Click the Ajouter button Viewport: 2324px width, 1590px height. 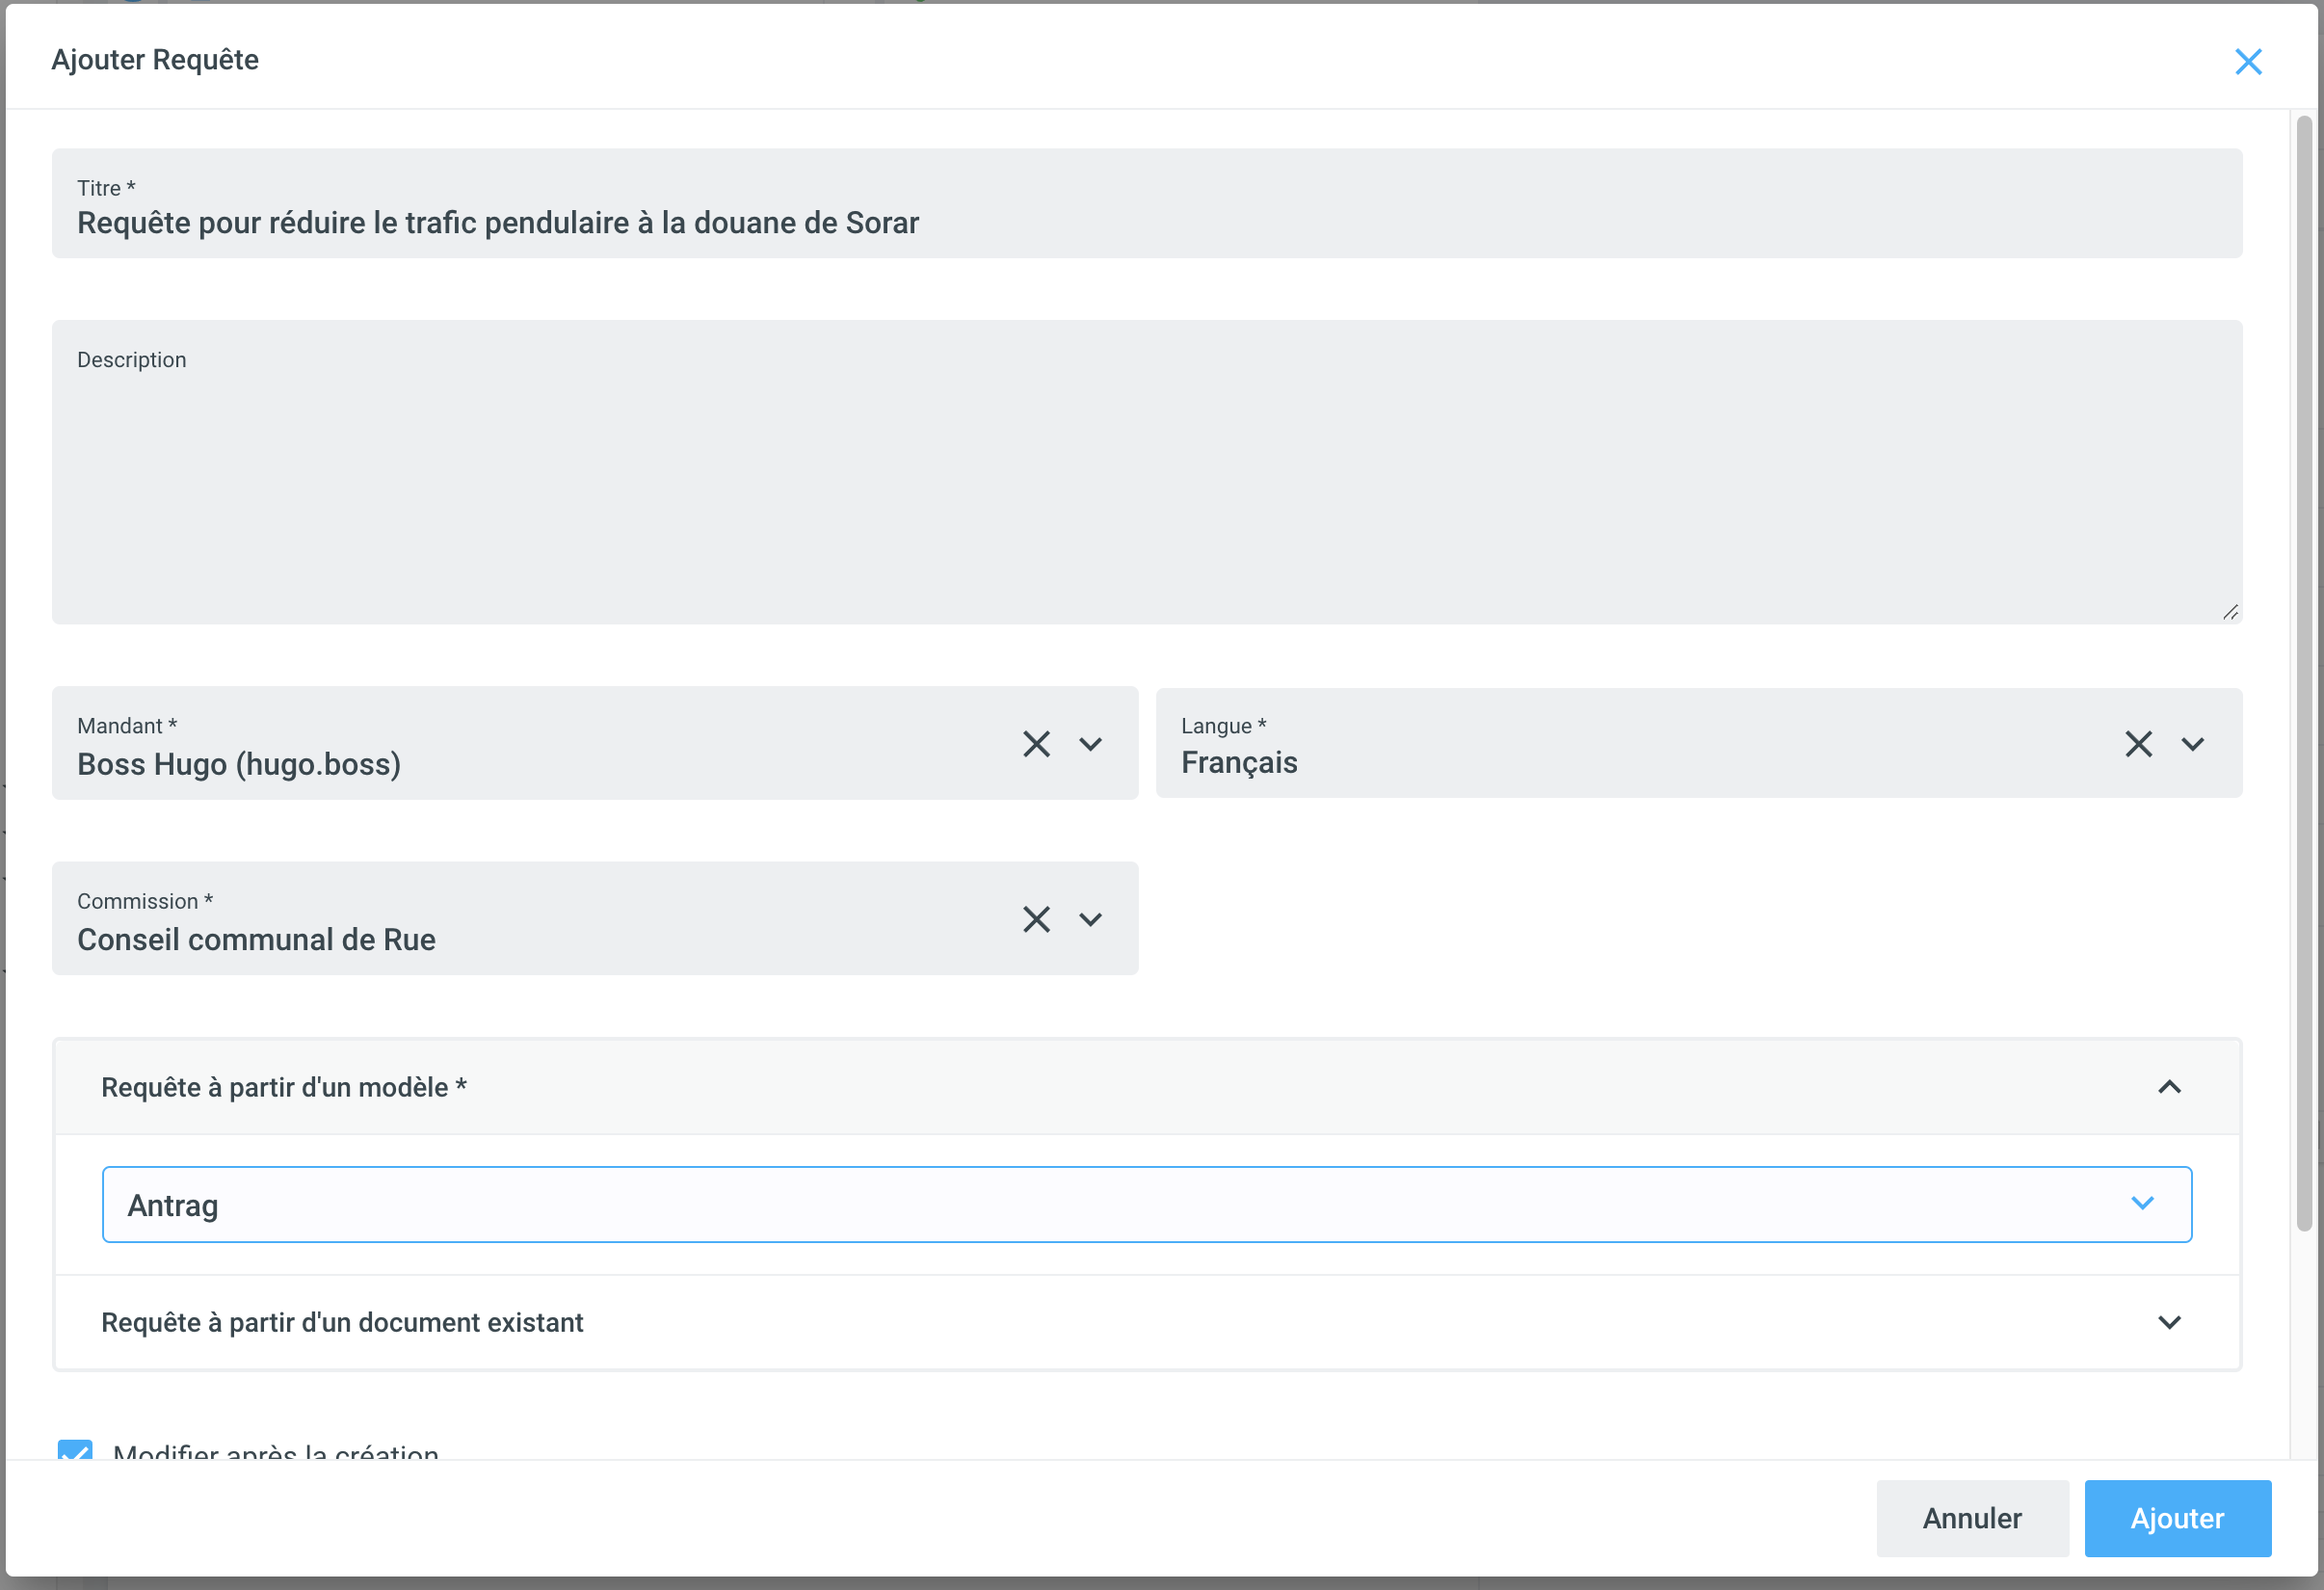tap(2177, 1518)
